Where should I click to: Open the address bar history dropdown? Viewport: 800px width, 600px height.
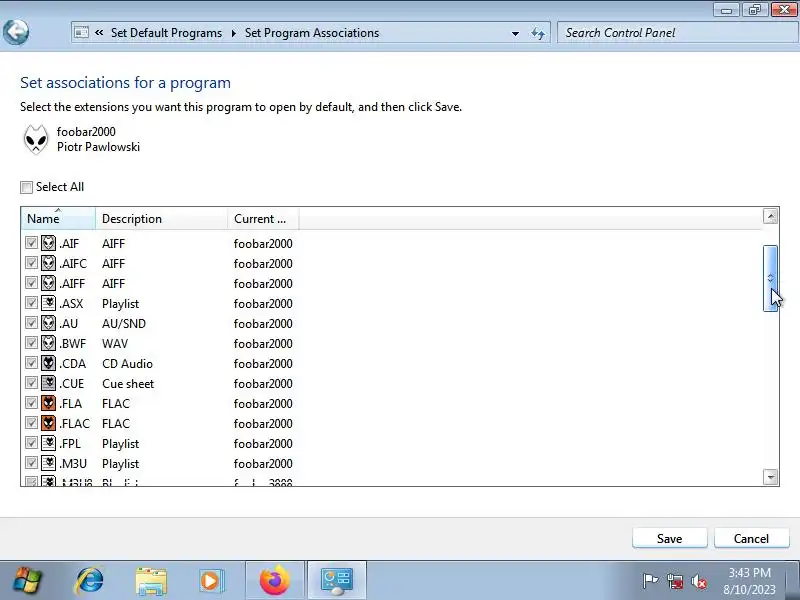click(515, 34)
